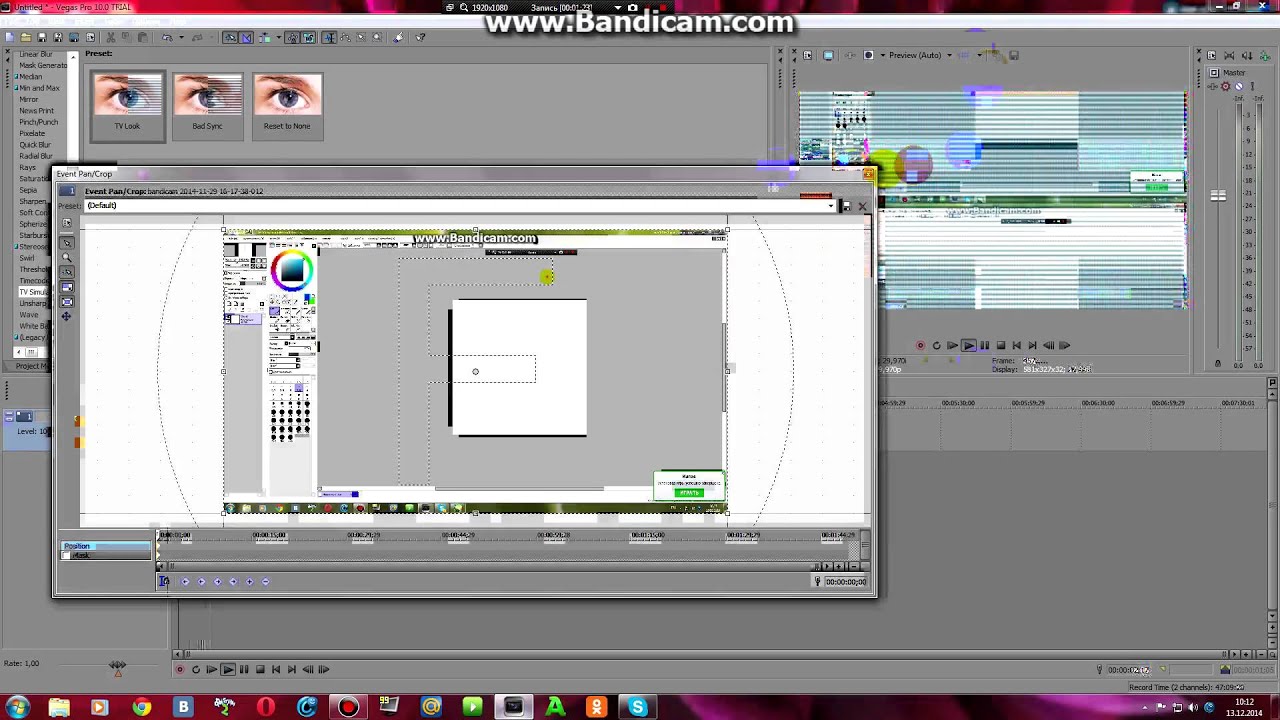
Task: Open Skype from the taskbar
Action: pos(637,707)
